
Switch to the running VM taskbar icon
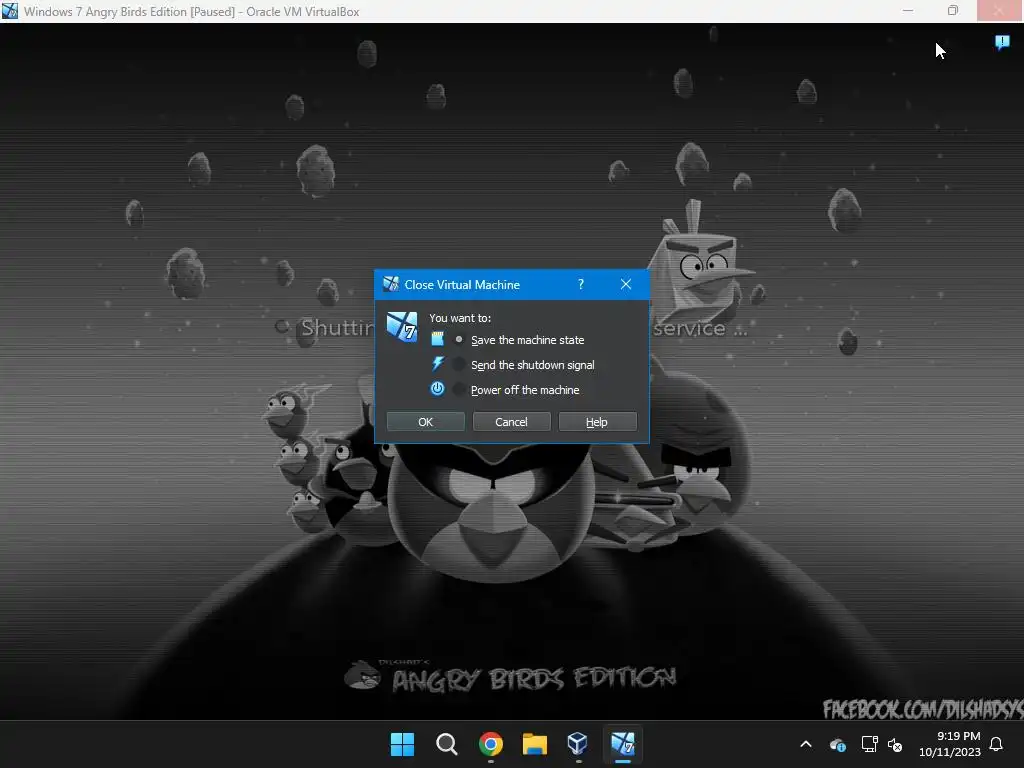622,744
